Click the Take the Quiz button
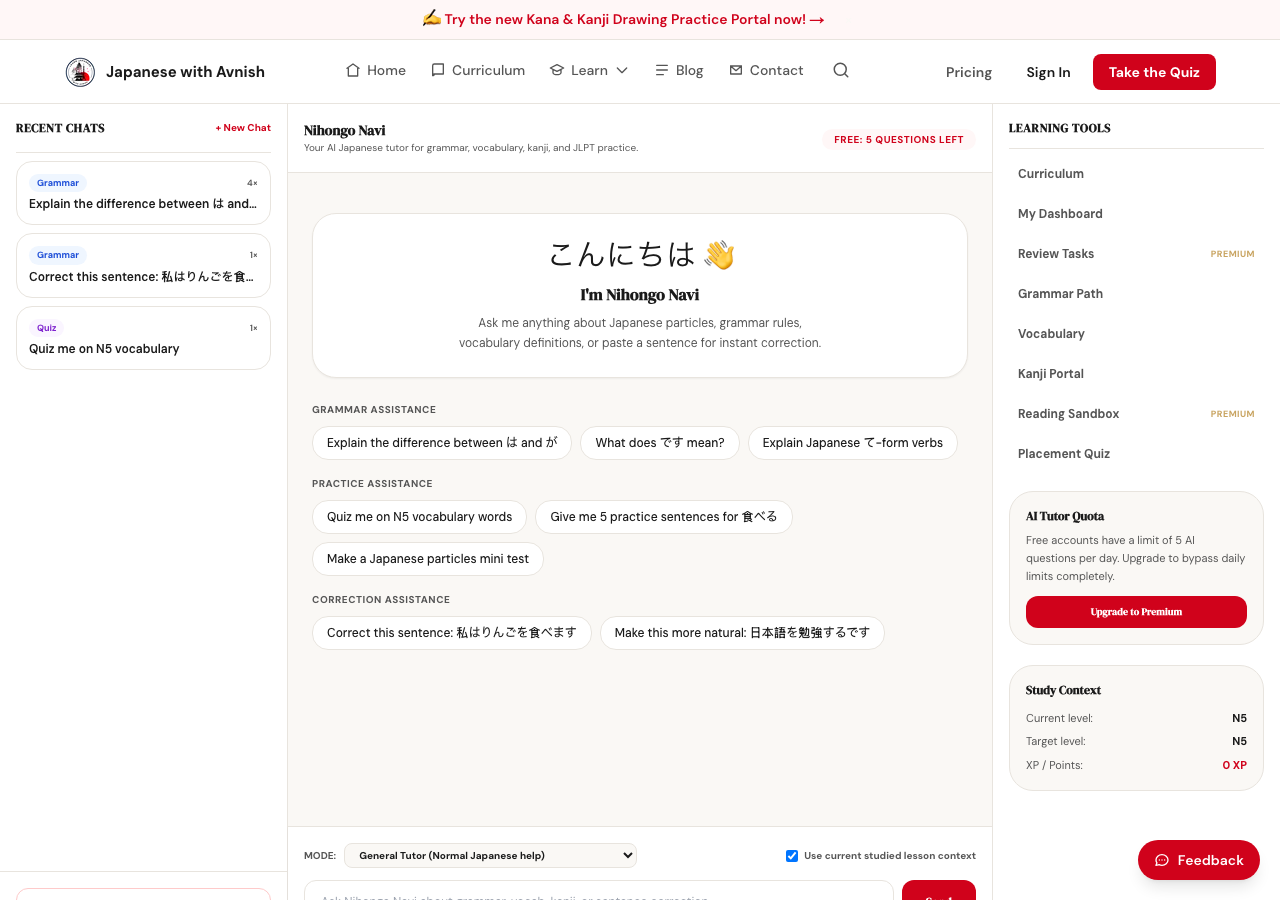The width and height of the screenshot is (1280, 900). coord(1154,72)
